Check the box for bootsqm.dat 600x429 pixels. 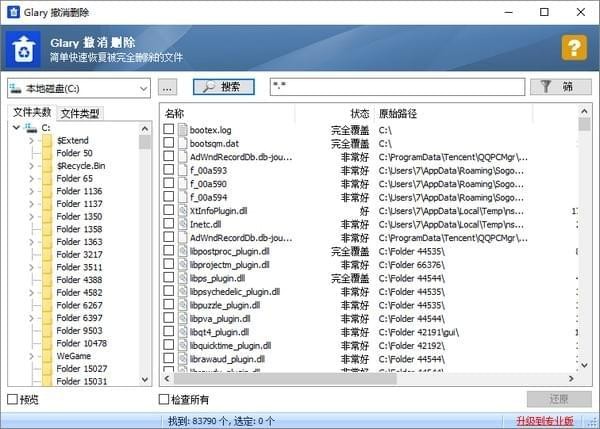click(x=169, y=142)
